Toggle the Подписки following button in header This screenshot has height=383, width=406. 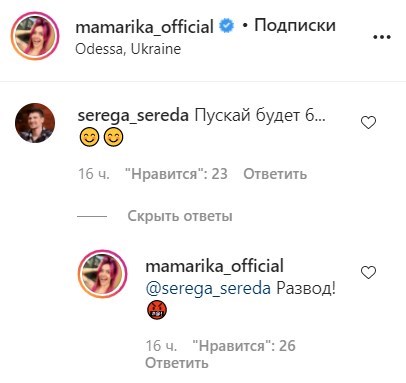pos(295,25)
